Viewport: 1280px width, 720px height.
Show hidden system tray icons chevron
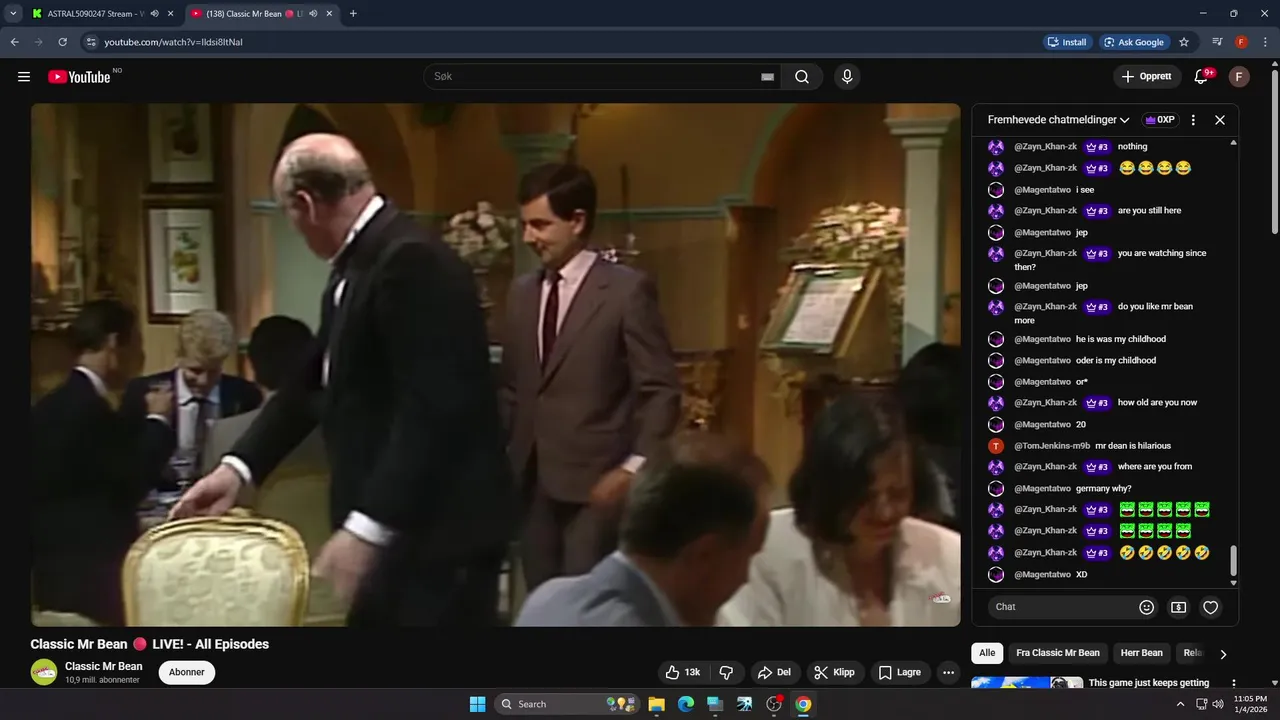tap(1180, 704)
